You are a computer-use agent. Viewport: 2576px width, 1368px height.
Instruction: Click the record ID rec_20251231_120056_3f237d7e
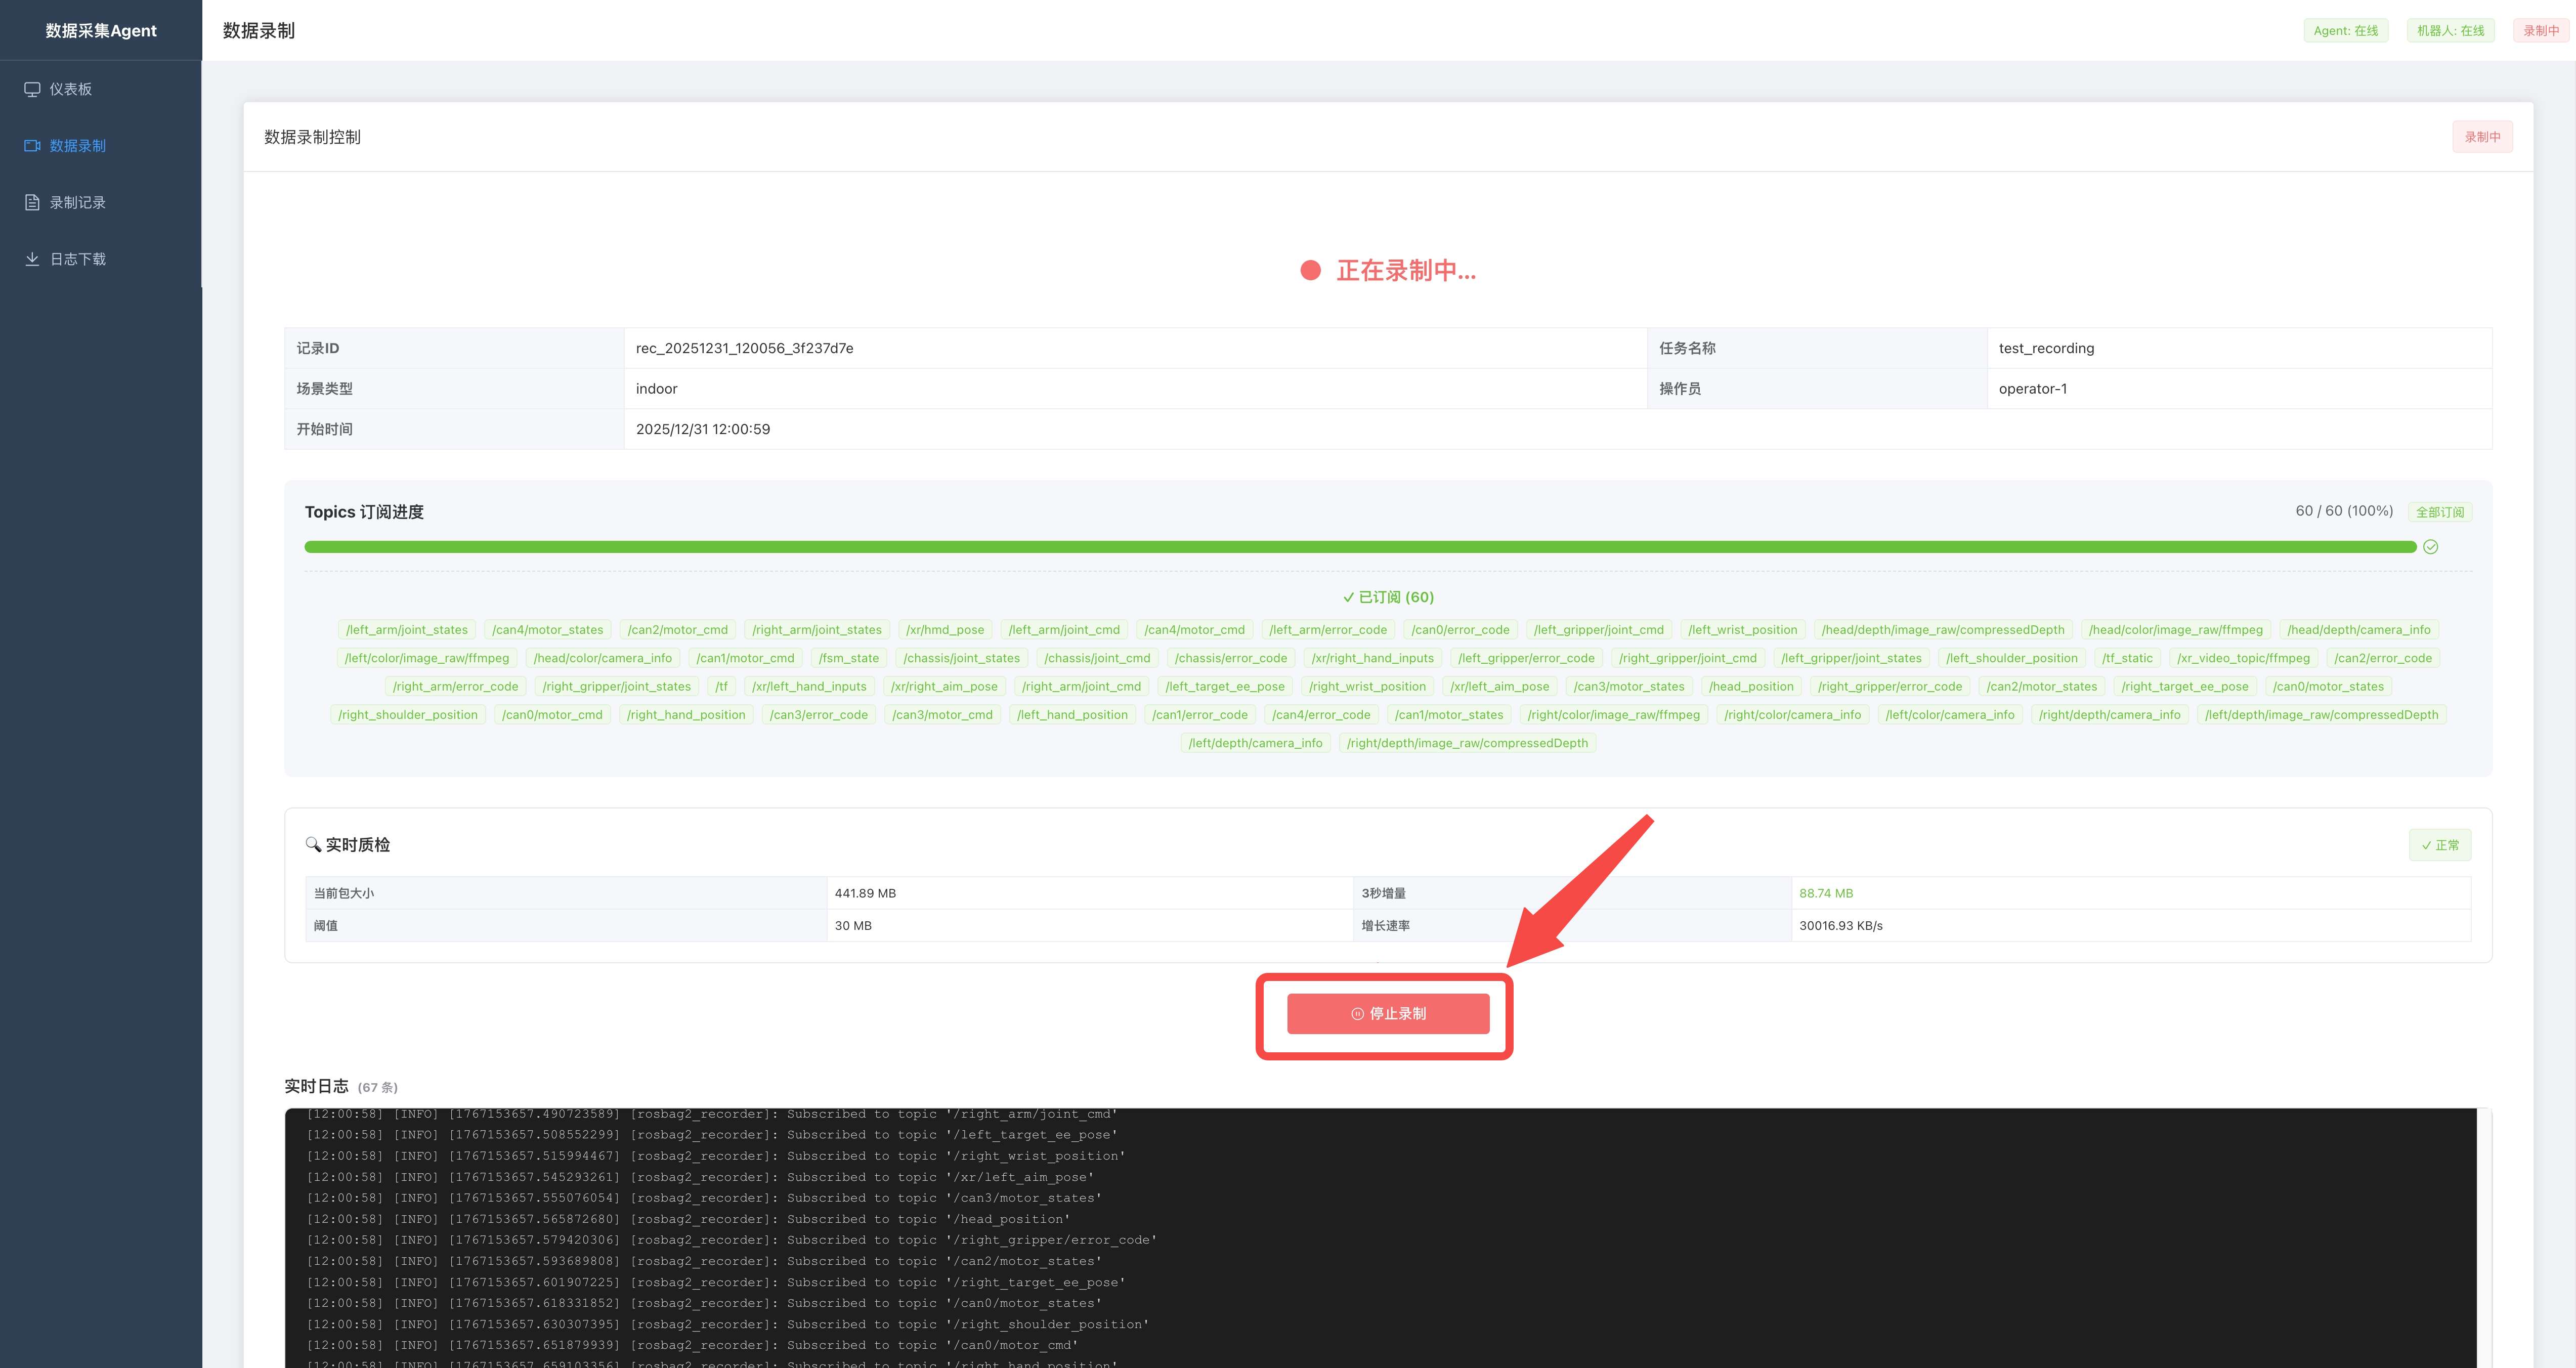point(744,348)
